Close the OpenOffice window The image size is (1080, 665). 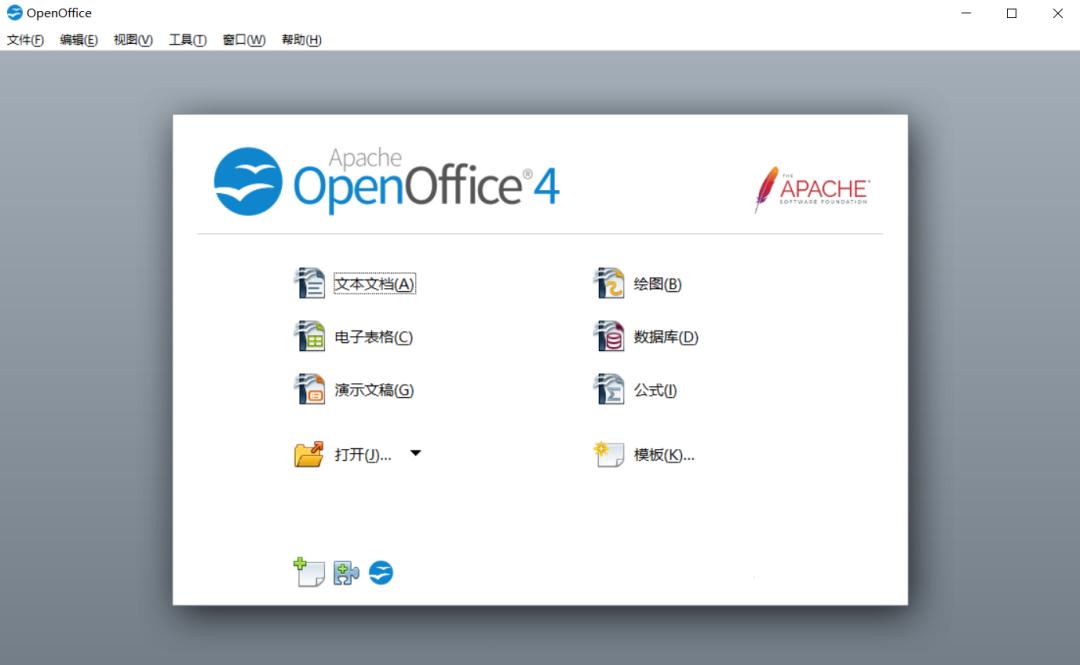tap(1057, 13)
